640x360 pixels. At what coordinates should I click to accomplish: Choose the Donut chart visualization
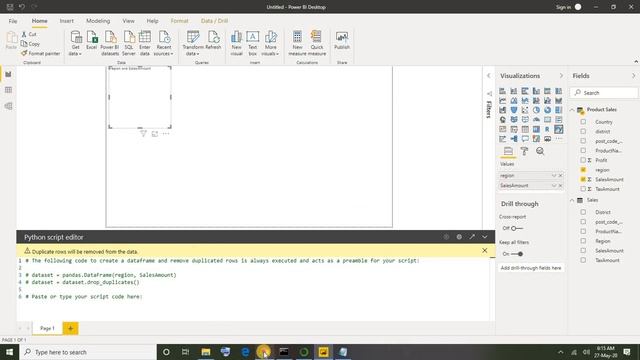(x=547, y=110)
